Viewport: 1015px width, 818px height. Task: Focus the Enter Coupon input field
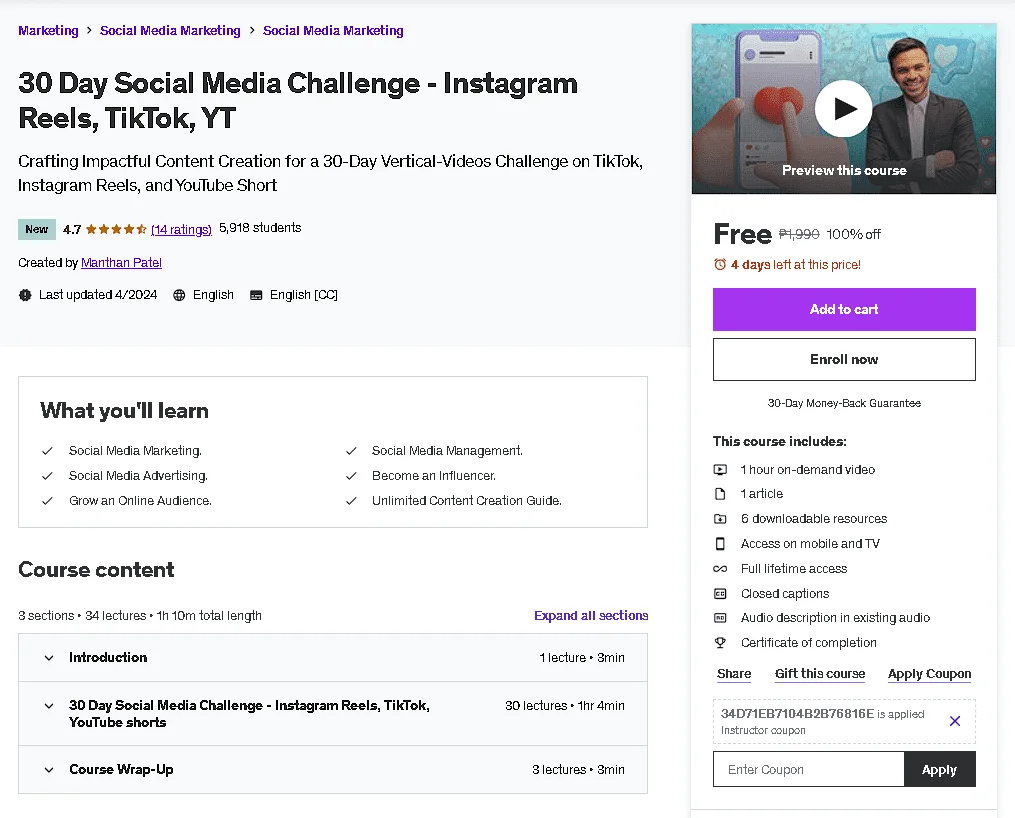(x=809, y=769)
